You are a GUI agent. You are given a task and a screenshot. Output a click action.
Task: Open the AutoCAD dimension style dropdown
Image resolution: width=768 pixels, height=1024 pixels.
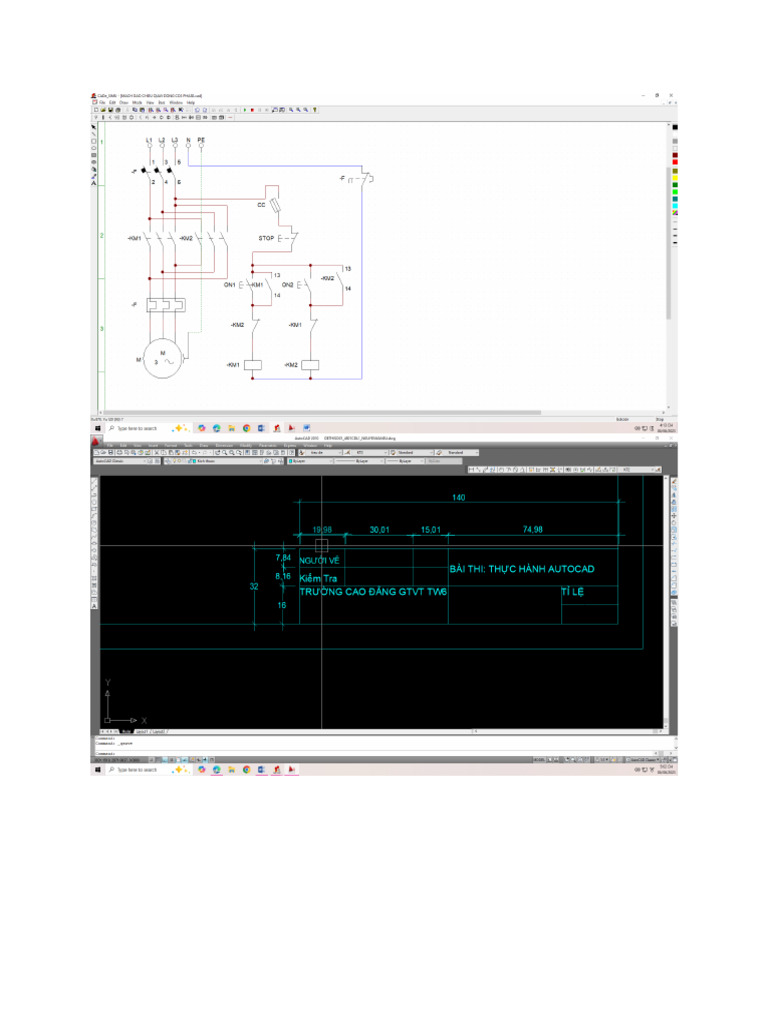[366, 453]
